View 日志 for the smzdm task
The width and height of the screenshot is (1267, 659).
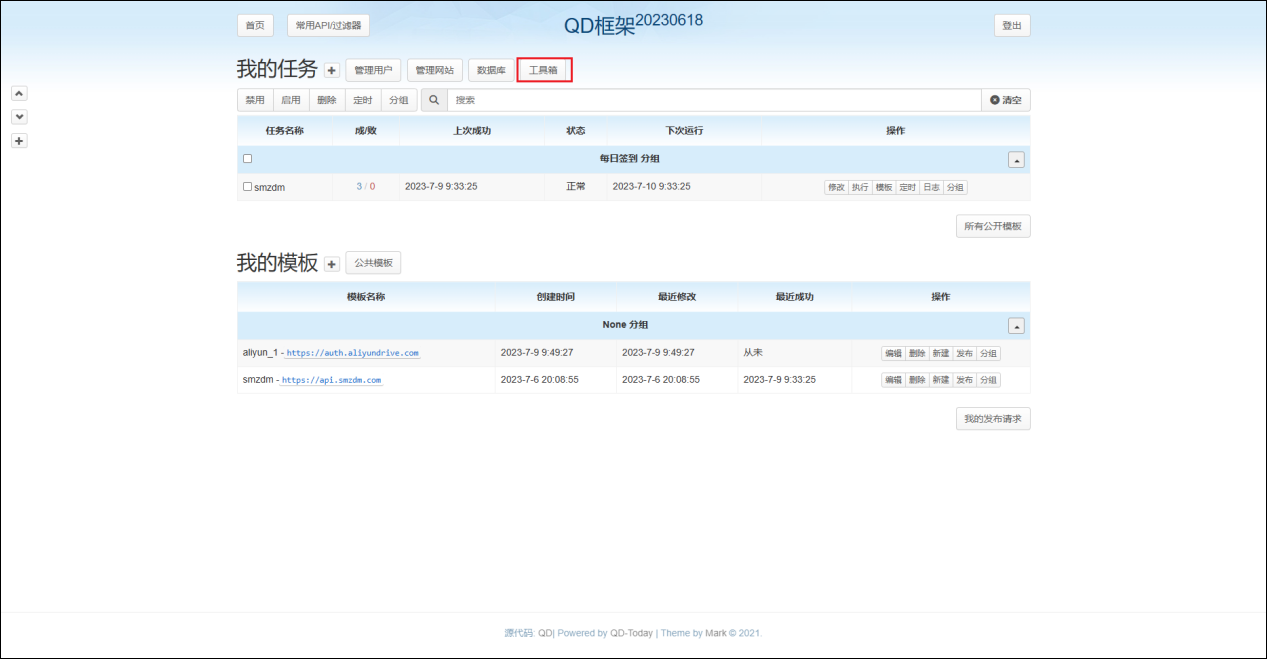click(931, 187)
